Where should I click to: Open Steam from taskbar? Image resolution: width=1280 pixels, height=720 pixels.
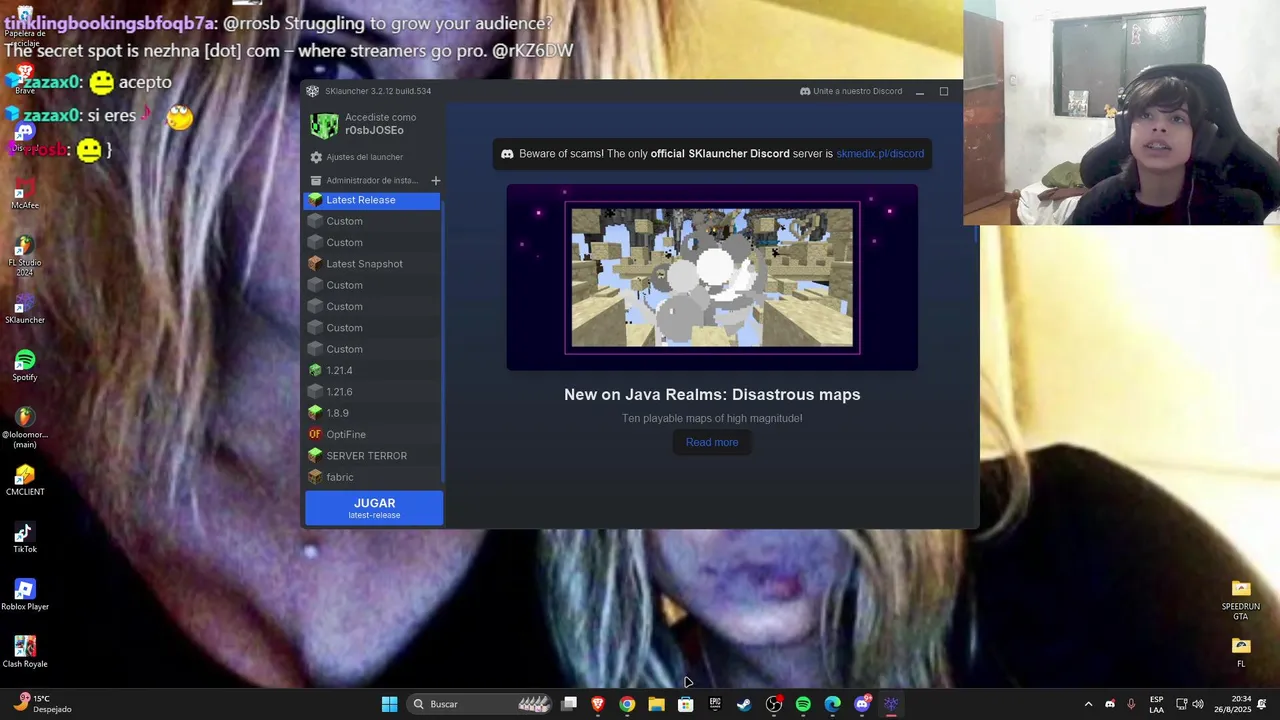coord(744,704)
